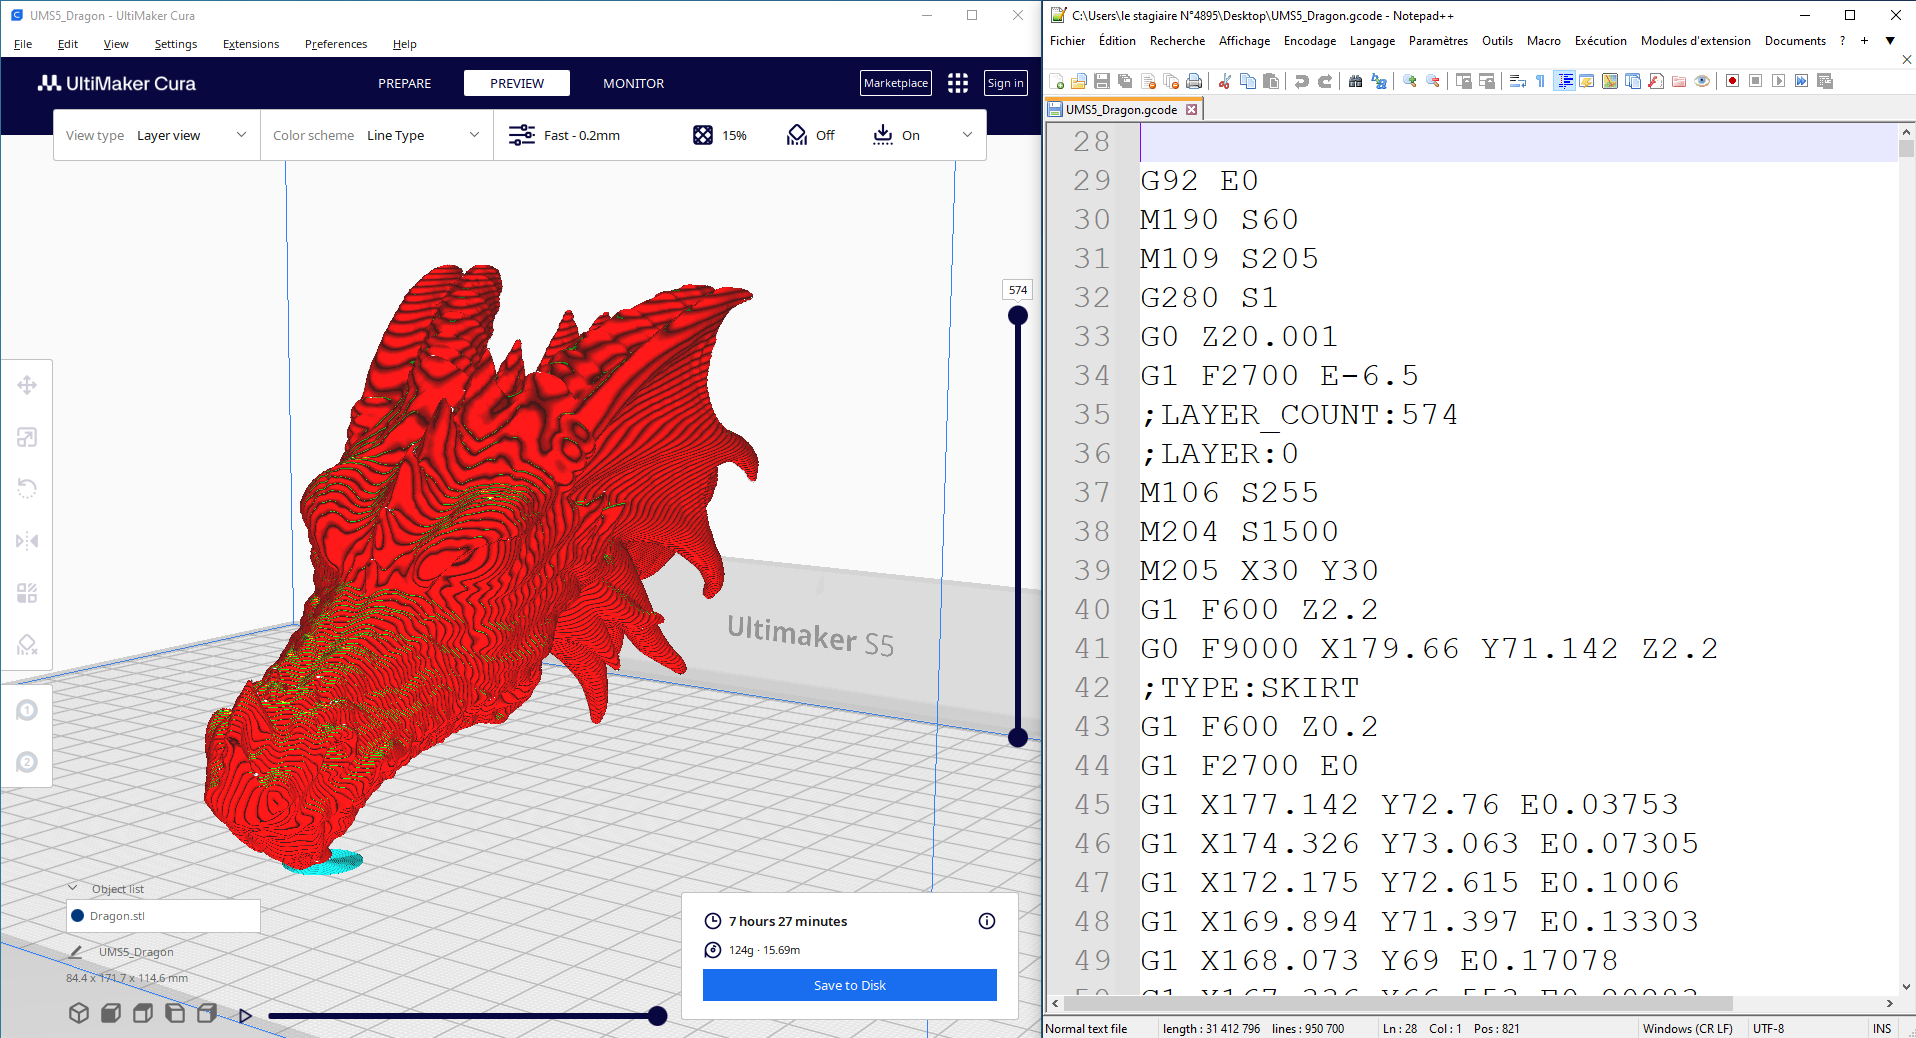1916x1038 pixels.
Task: Collapse the Object list panel
Action: 72,888
